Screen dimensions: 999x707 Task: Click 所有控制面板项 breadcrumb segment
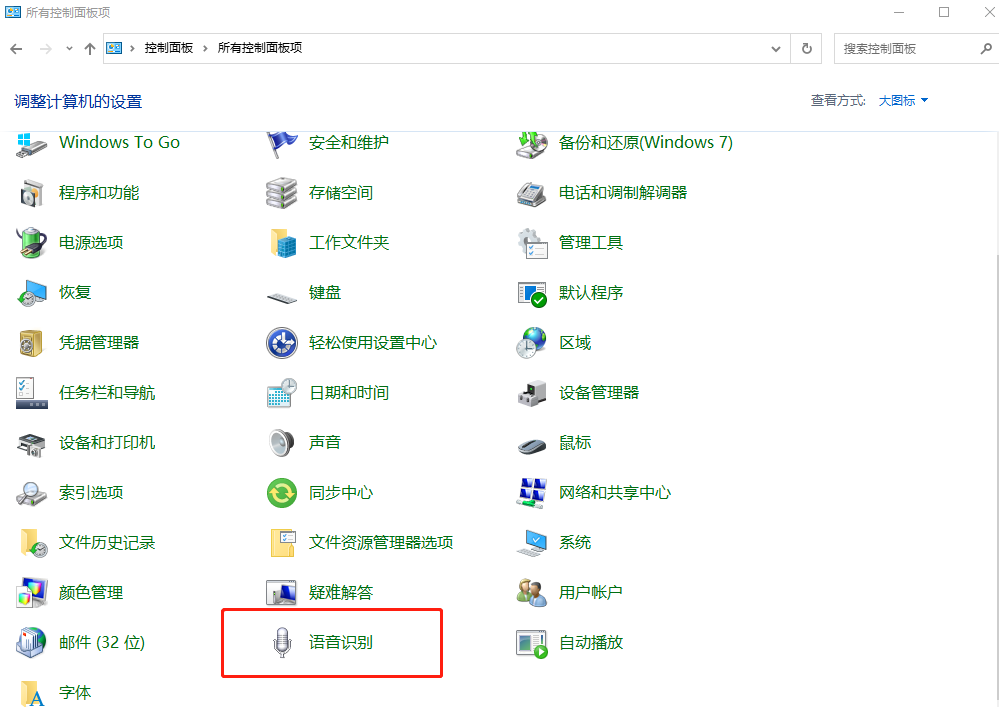click(x=259, y=48)
